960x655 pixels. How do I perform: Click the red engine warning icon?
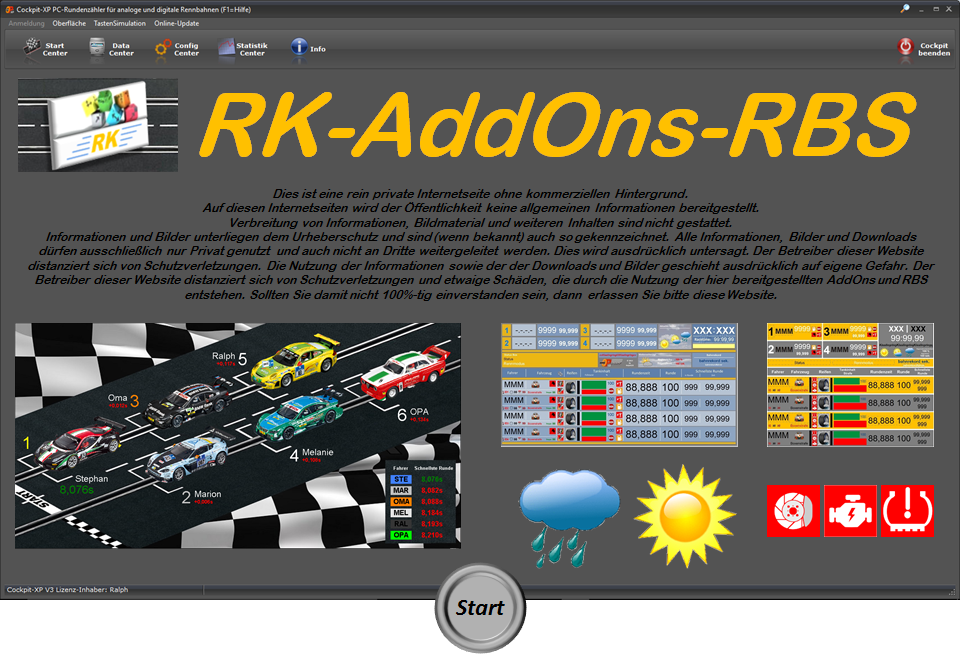[850, 511]
